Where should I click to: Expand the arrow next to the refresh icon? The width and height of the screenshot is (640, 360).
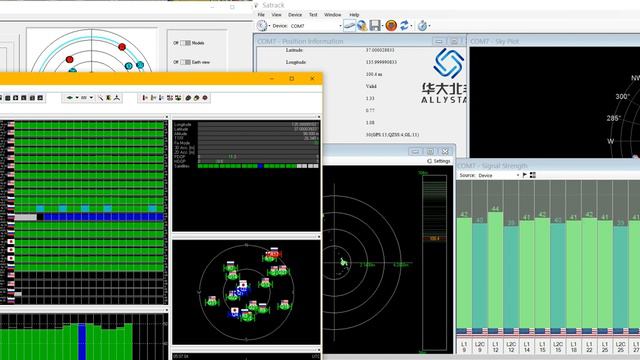point(411,26)
